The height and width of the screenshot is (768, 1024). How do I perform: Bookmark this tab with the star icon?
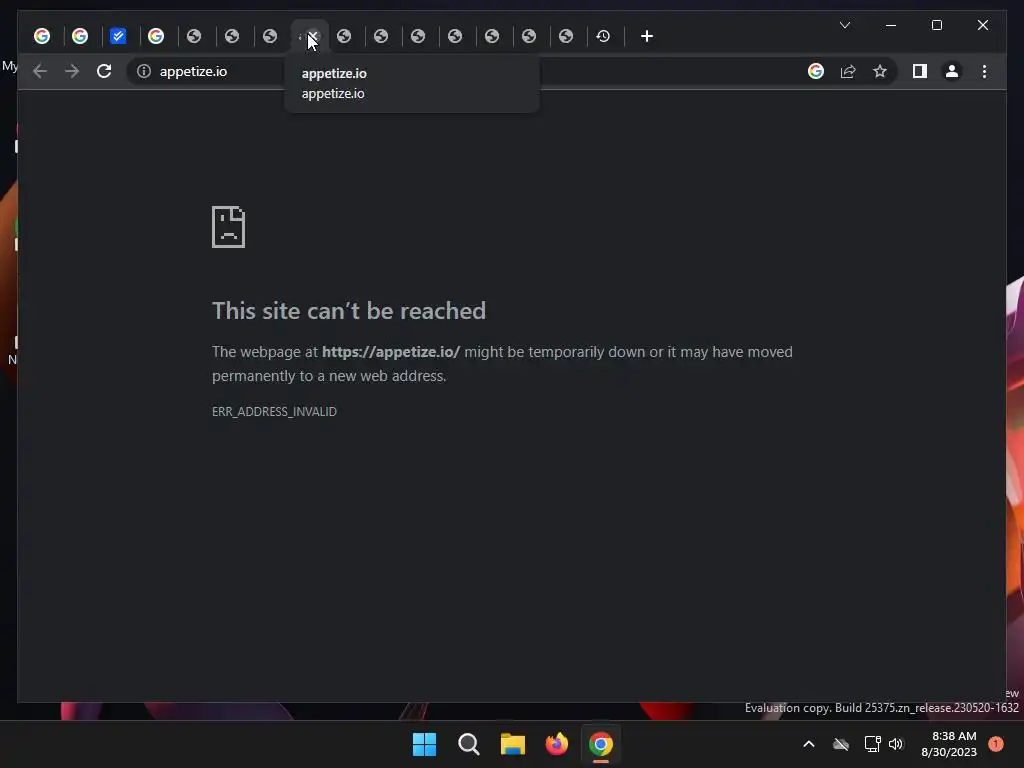tap(880, 71)
